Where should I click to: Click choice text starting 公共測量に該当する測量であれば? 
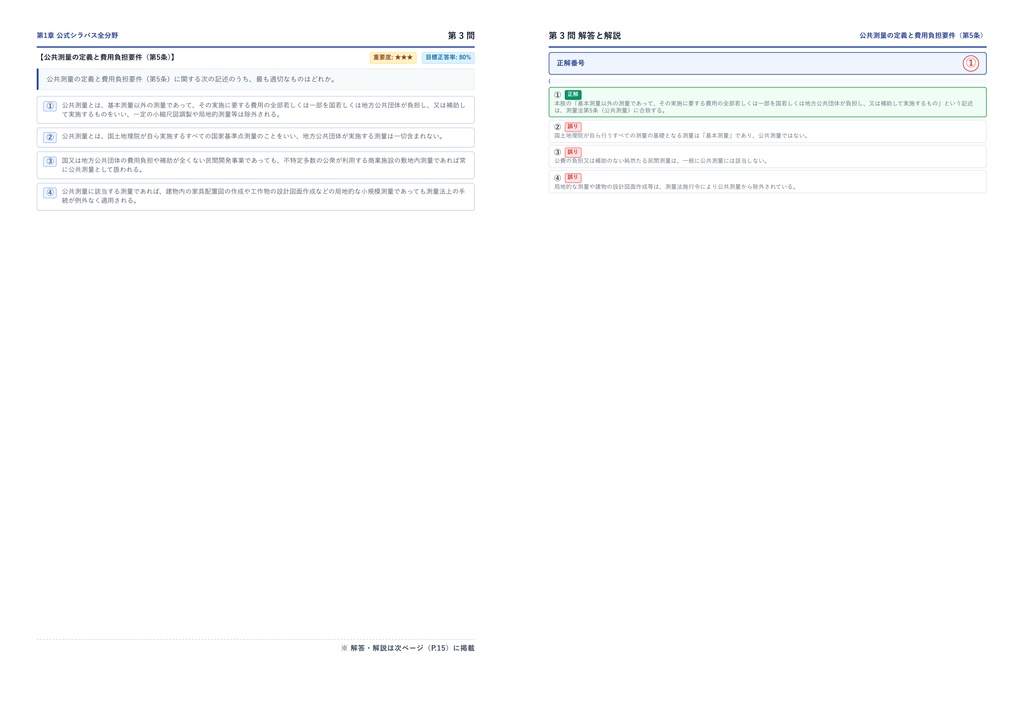[x=264, y=196]
